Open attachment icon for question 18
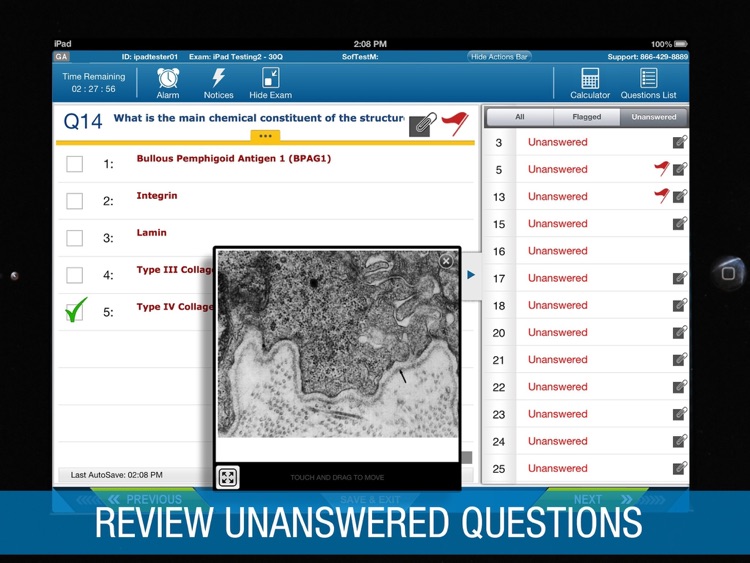The image size is (750, 563). (680, 305)
